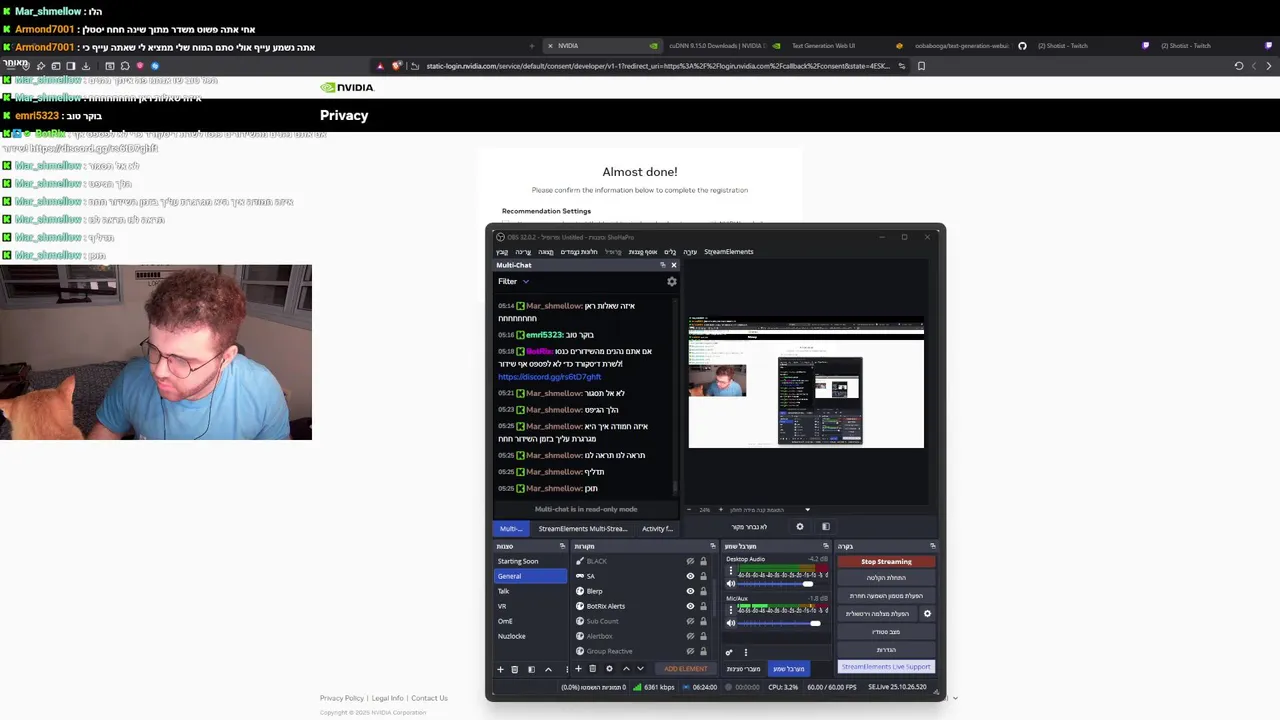Click StreamElements Live Support button

click(886, 666)
